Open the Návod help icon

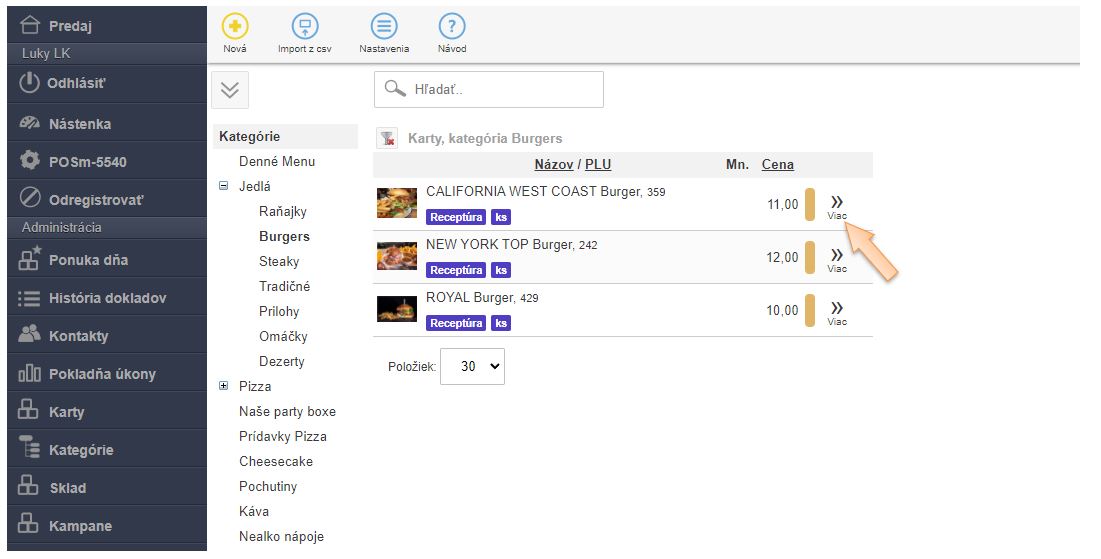[452, 28]
